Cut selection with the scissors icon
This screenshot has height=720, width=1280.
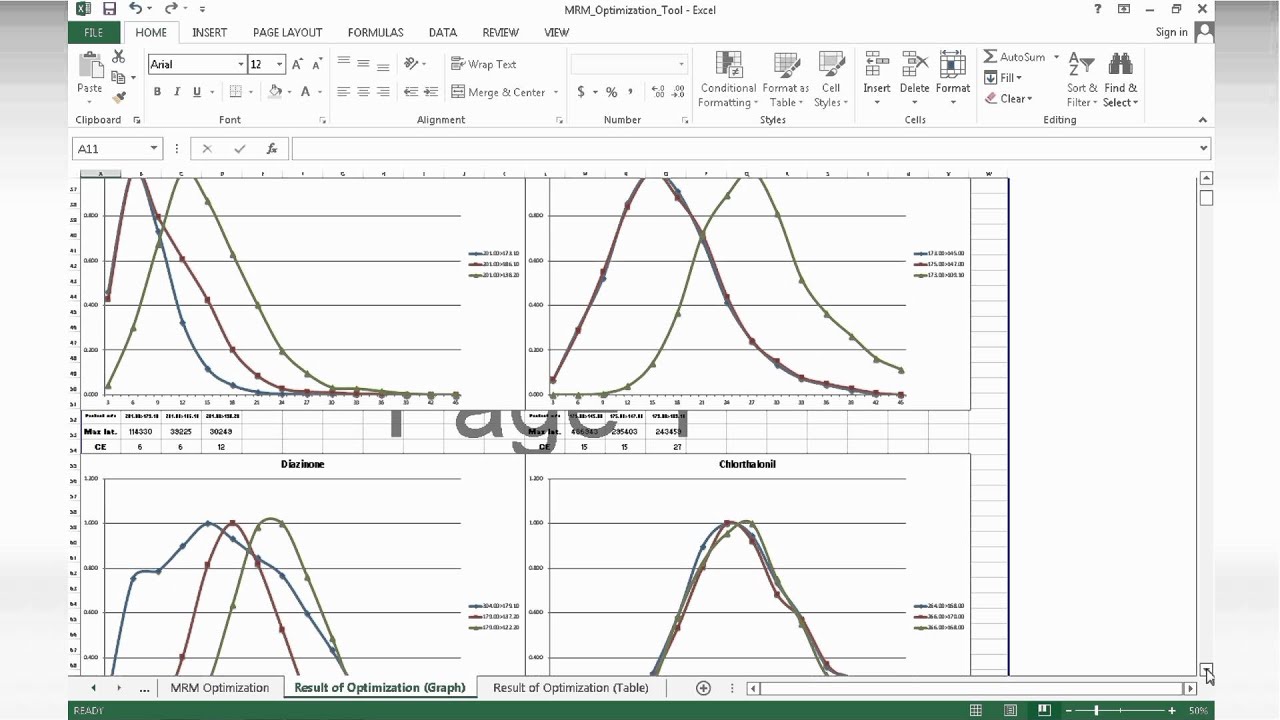click(x=119, y=57)
